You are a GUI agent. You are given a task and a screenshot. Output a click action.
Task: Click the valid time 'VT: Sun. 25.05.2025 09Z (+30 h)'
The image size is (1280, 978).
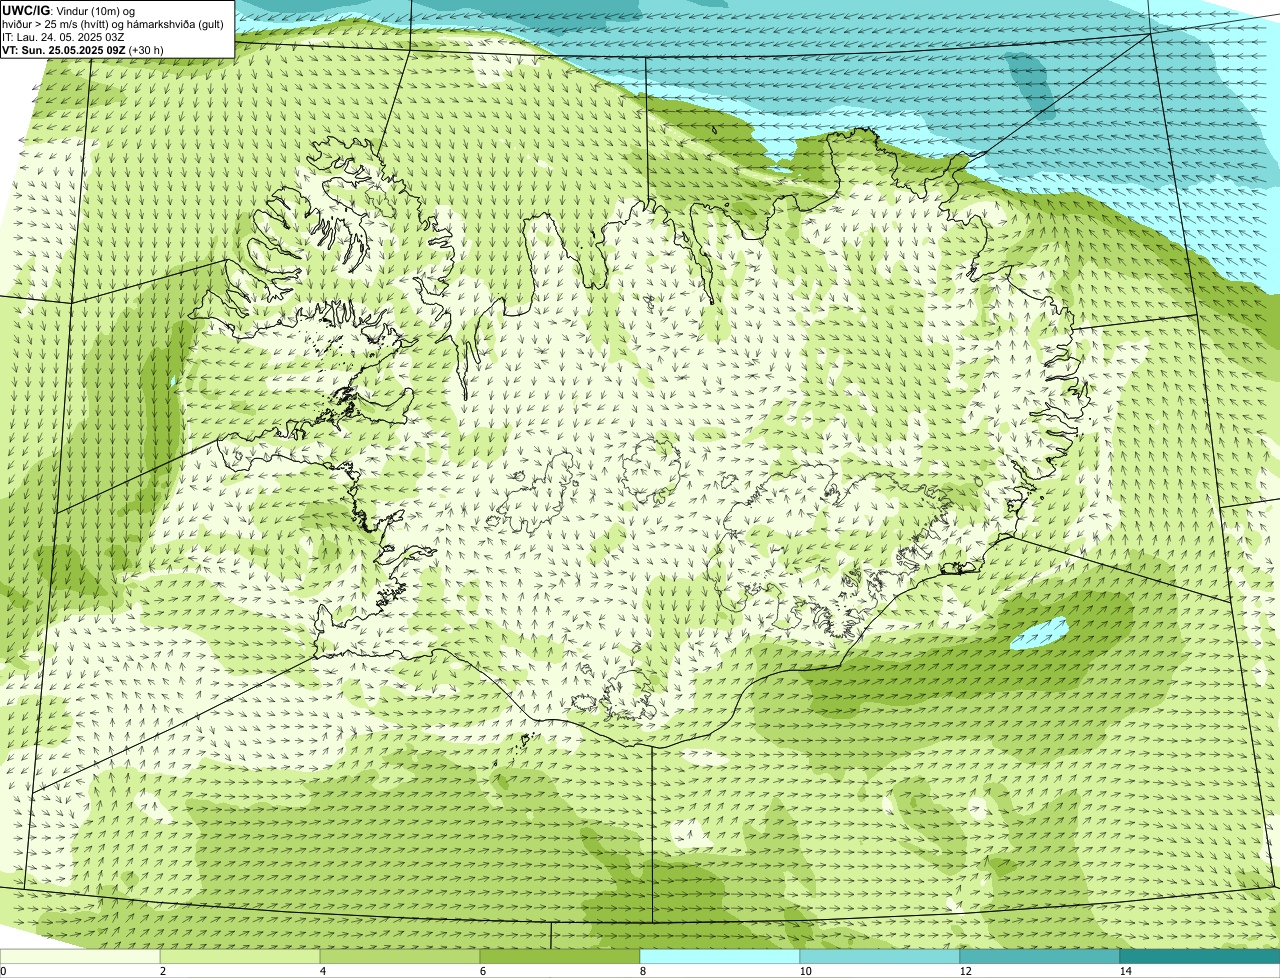coord(82,49)
